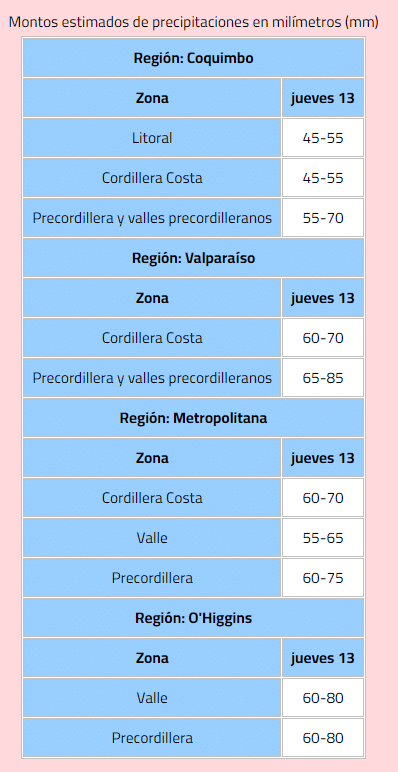Image resolution: width=398 pixels, height=772 pixels.
Task: Click the Región: Valparaíso header row
Action: coord(193,258)
